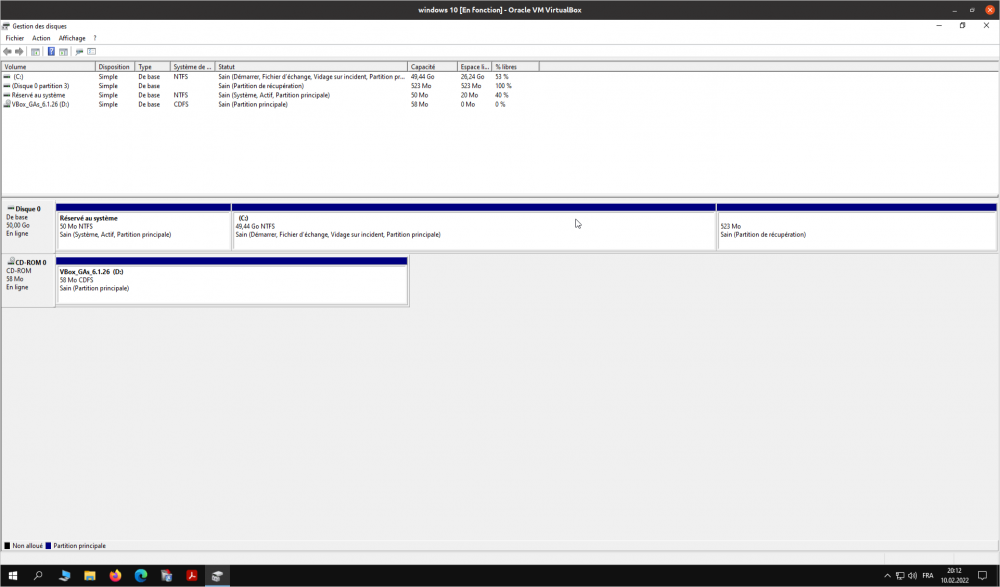The width and height of the screenshot is (1000, 587).
Task: Sort by the Volume column header
Action: (48, 67)
